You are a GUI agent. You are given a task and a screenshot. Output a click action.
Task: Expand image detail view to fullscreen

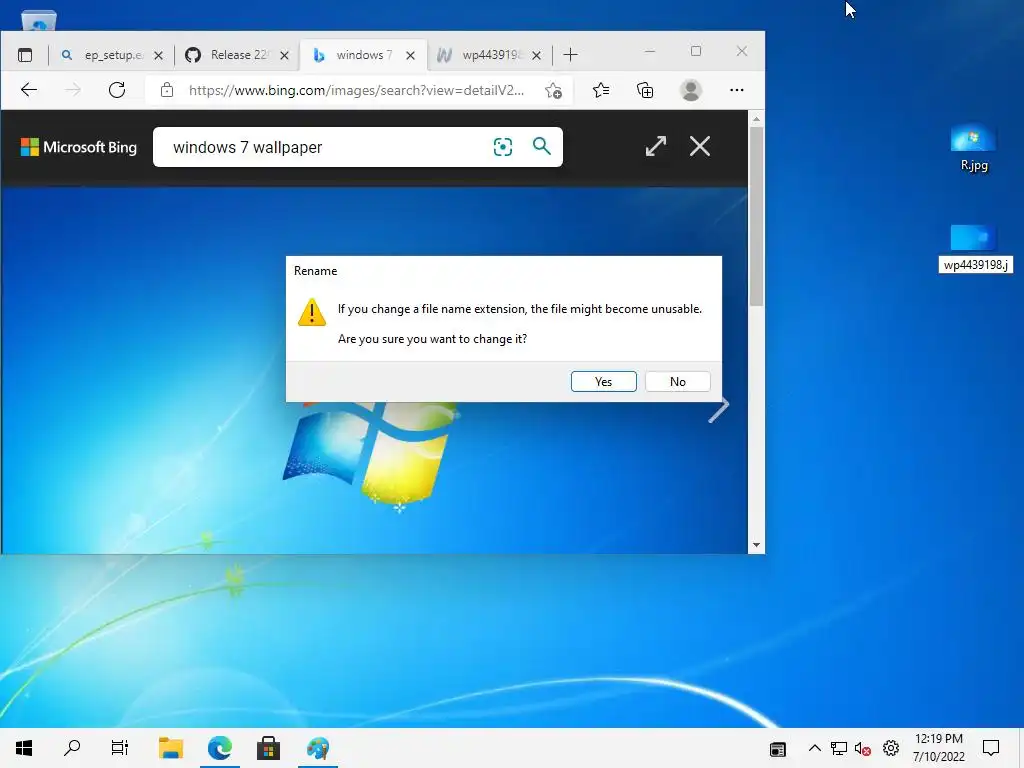[x=656, y=146]
